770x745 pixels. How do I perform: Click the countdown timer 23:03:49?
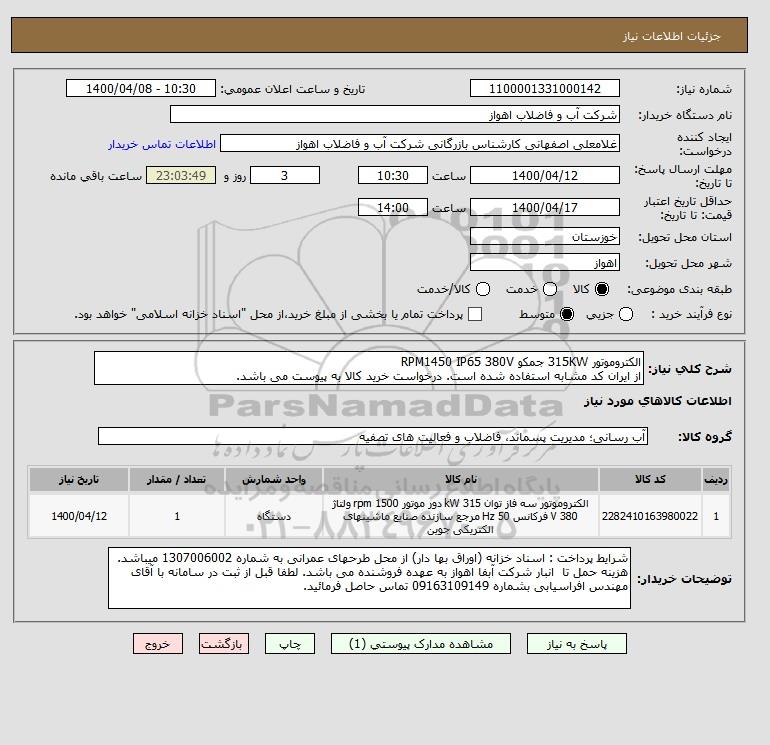click(181, 175)
